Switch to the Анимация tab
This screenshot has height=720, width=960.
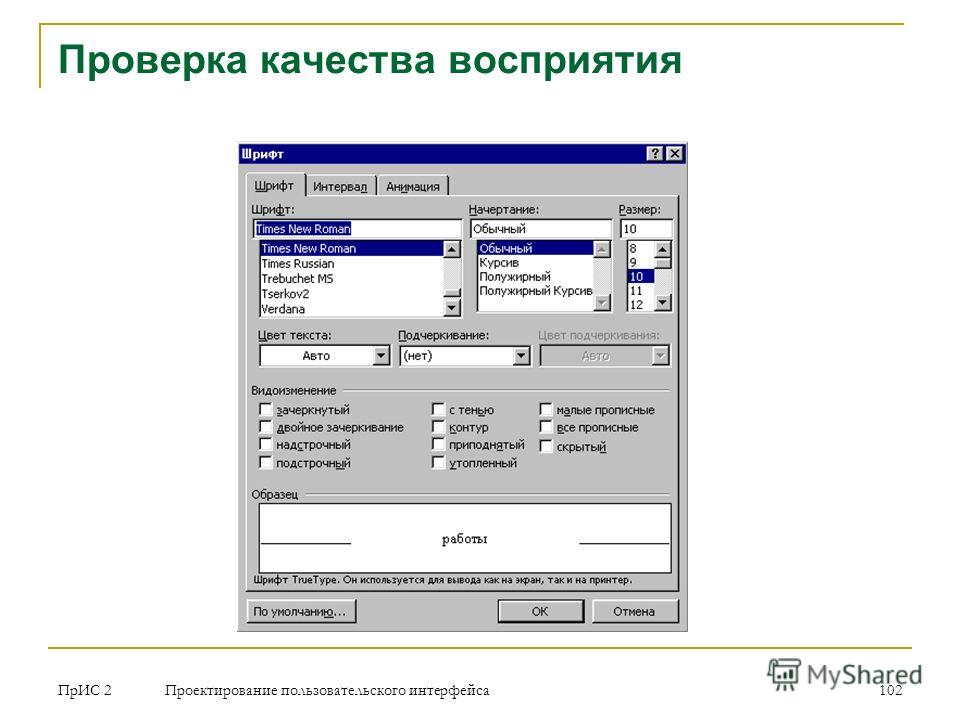pos(413,186)
